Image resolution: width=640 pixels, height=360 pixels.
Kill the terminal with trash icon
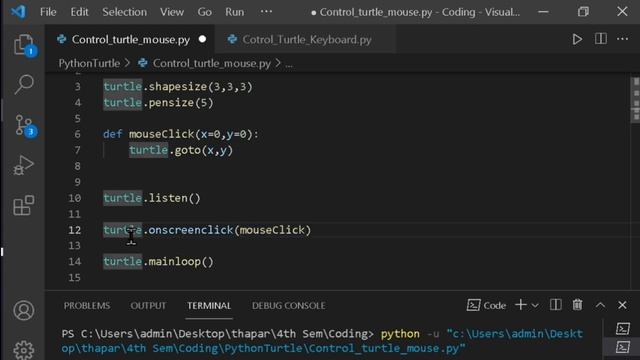pyautogui.click(x=577, y=305)
